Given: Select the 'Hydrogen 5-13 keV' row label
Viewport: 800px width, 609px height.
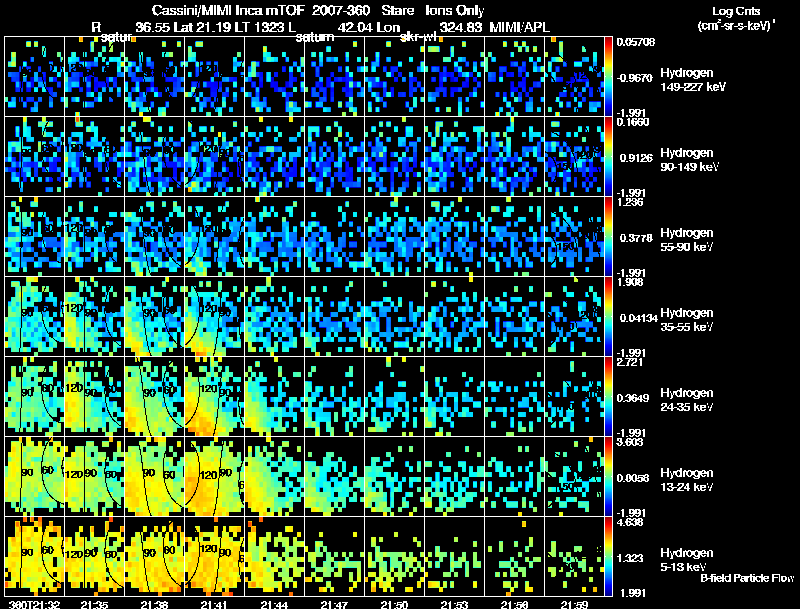Looking at the screenshot, I should [x=687, y=560].
